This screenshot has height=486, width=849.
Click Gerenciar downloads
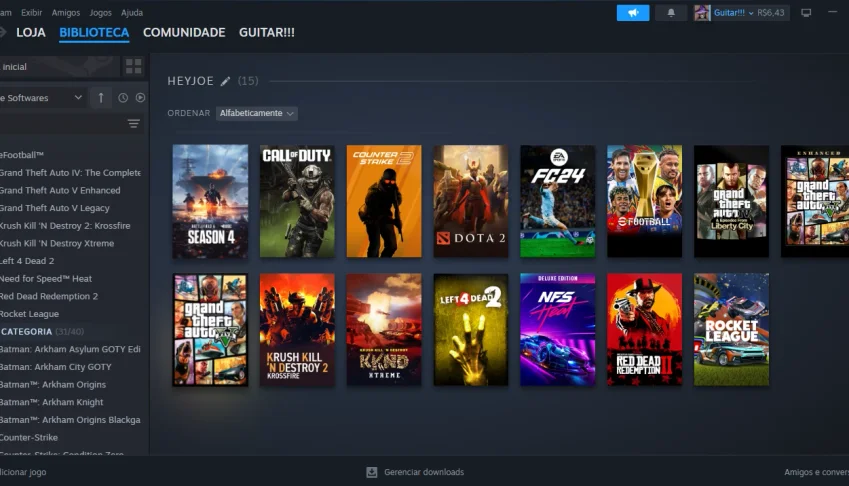pyautogui.click(x=424, y=472)
